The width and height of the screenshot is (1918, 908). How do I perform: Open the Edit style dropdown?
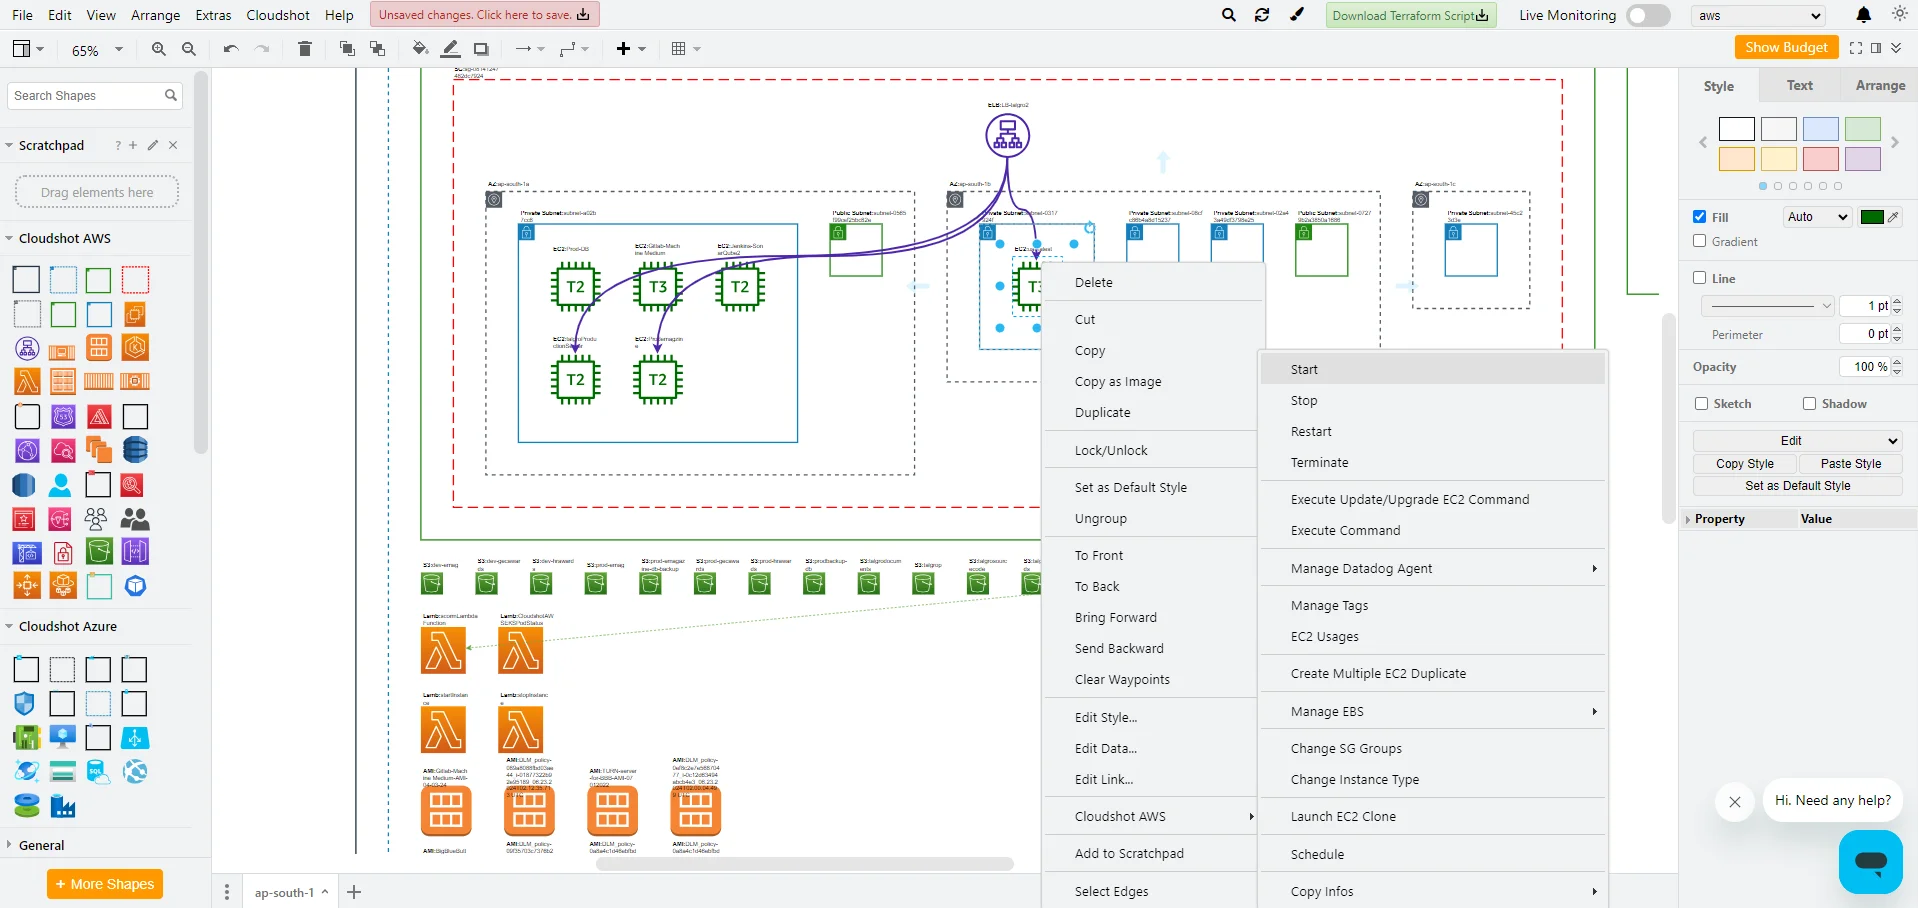[1797, 441]
